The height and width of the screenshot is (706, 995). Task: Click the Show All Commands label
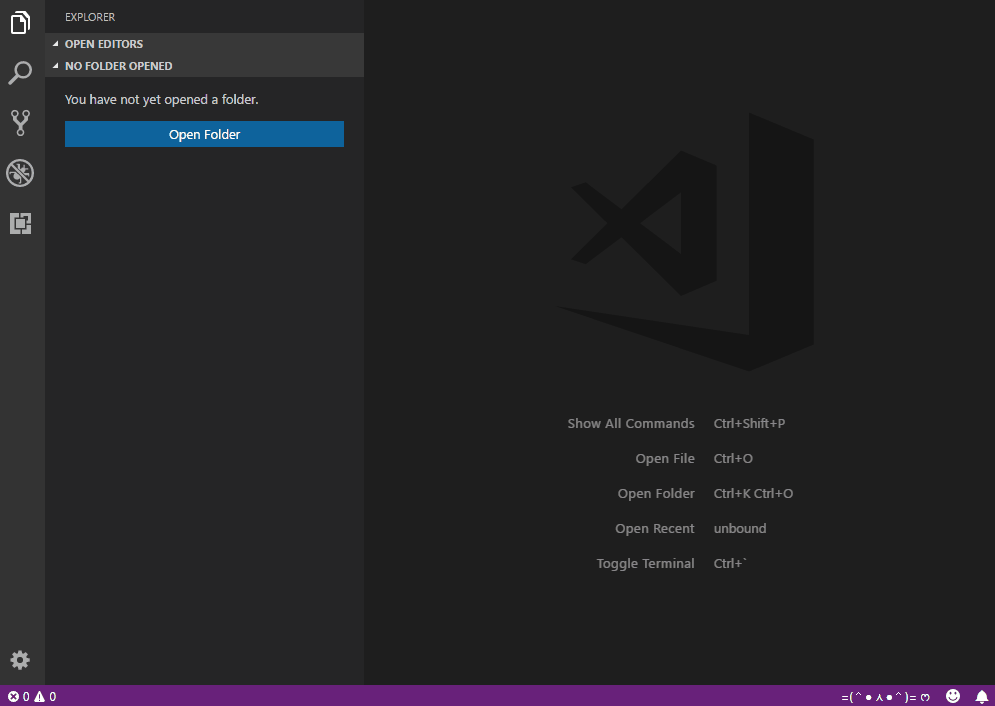631,424
